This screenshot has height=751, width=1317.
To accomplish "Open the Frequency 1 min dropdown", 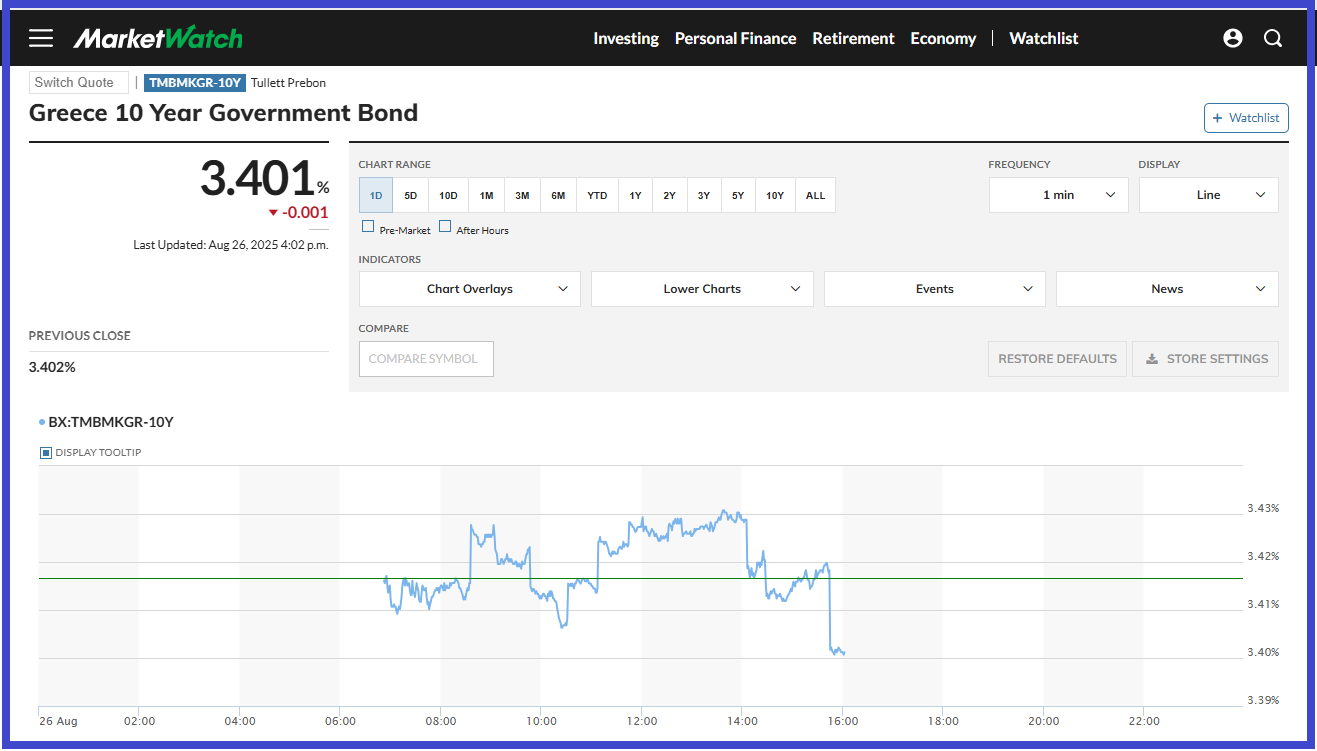I will pos(1058,195).
